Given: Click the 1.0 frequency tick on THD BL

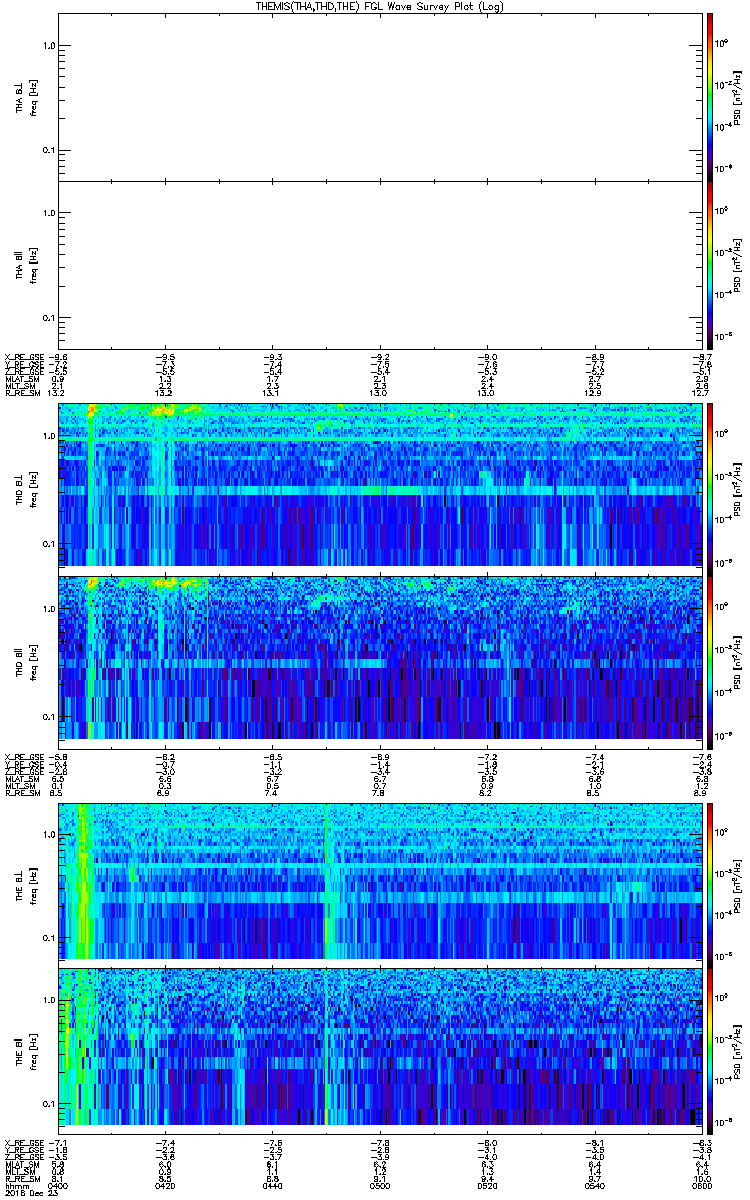Looking at the screenshot, I should [47, 436].
